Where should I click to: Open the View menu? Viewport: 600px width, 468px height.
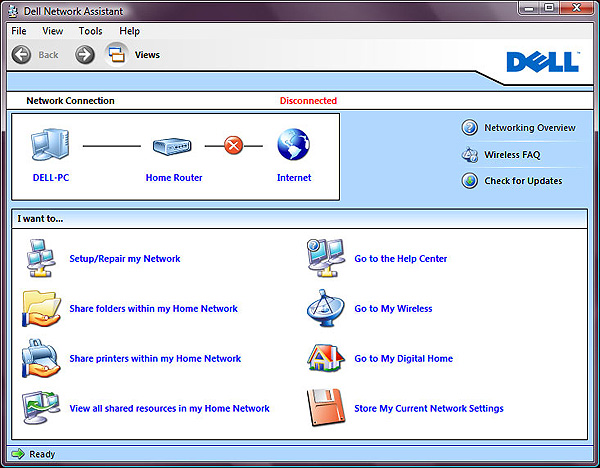click(x=53, y=31)
